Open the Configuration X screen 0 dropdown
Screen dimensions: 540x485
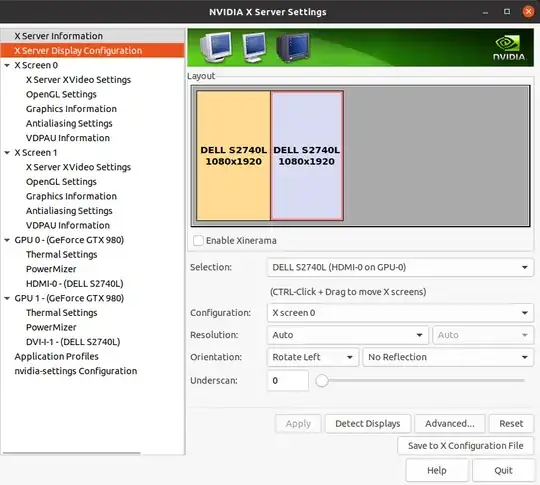pos(400,313)
